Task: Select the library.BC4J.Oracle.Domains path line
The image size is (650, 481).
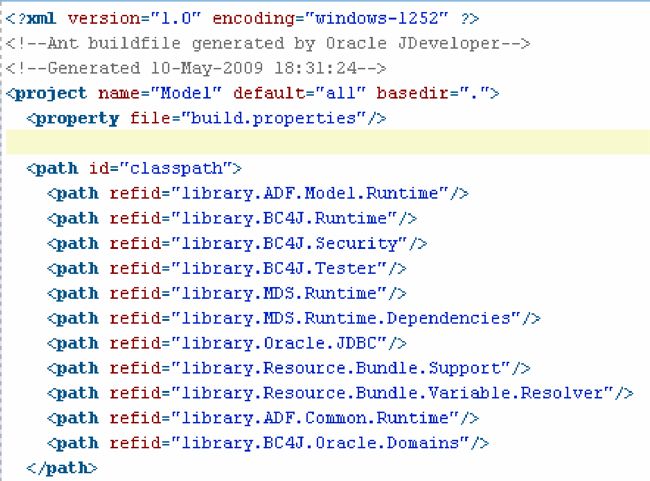Action: [x=268, y=443]
